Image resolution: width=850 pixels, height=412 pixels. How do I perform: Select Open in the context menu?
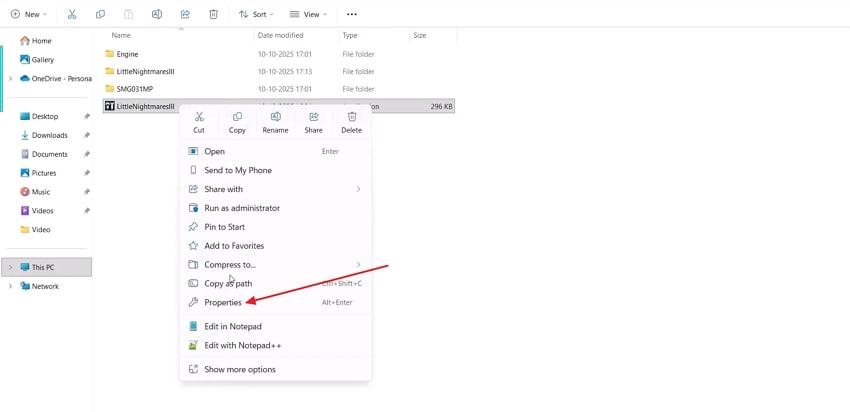(275, 151)
